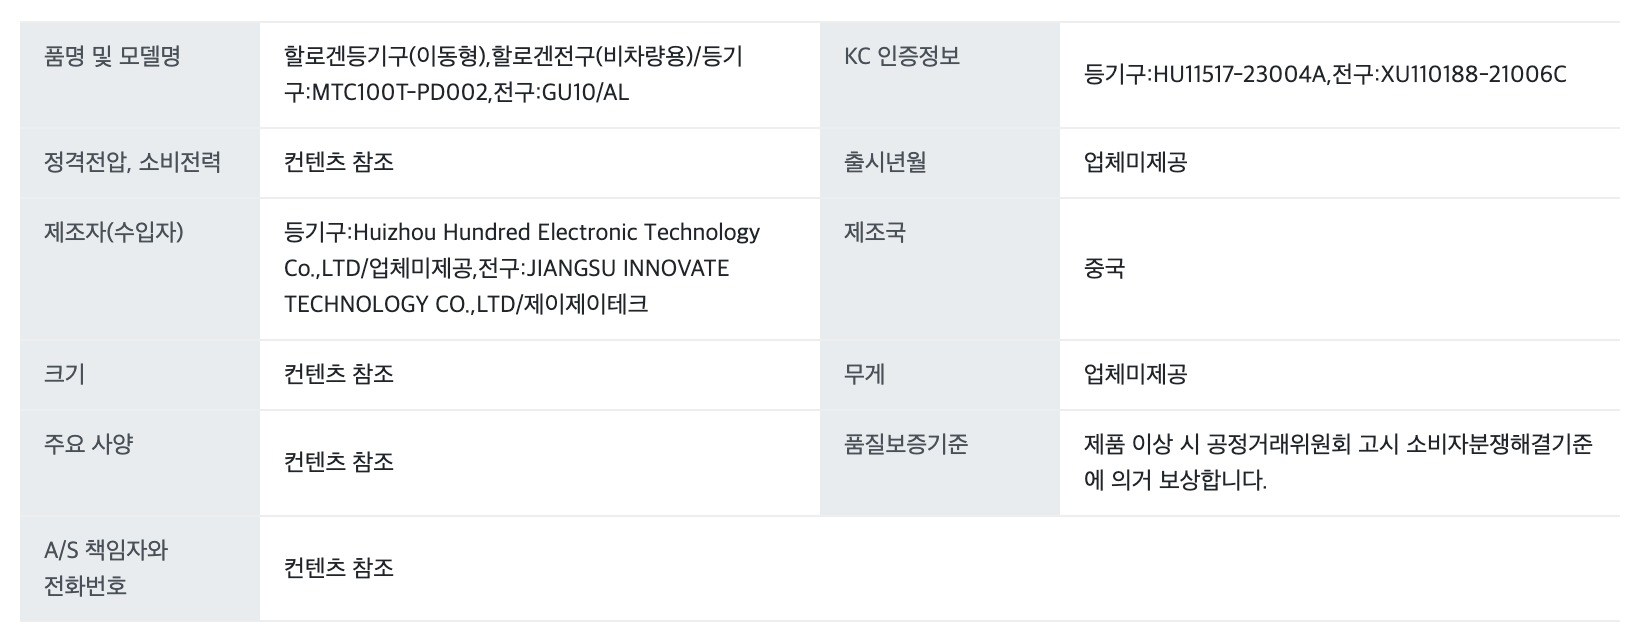The width and height of the screenshot is (1640, 642).
Task: Click the 품질보증기준 label cell
Action: (906, 444)
